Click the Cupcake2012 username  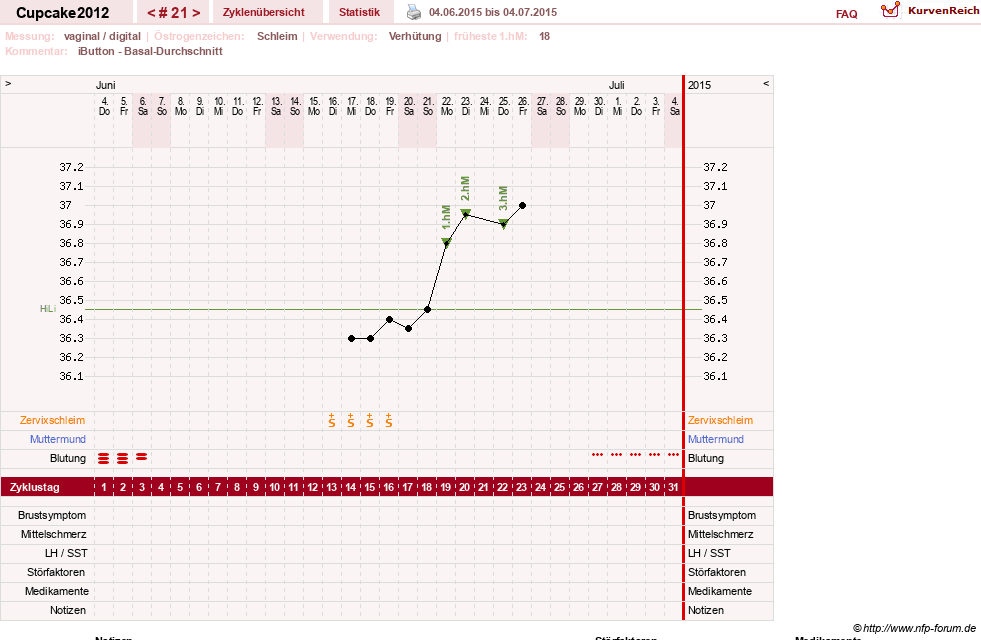[63, 13]
